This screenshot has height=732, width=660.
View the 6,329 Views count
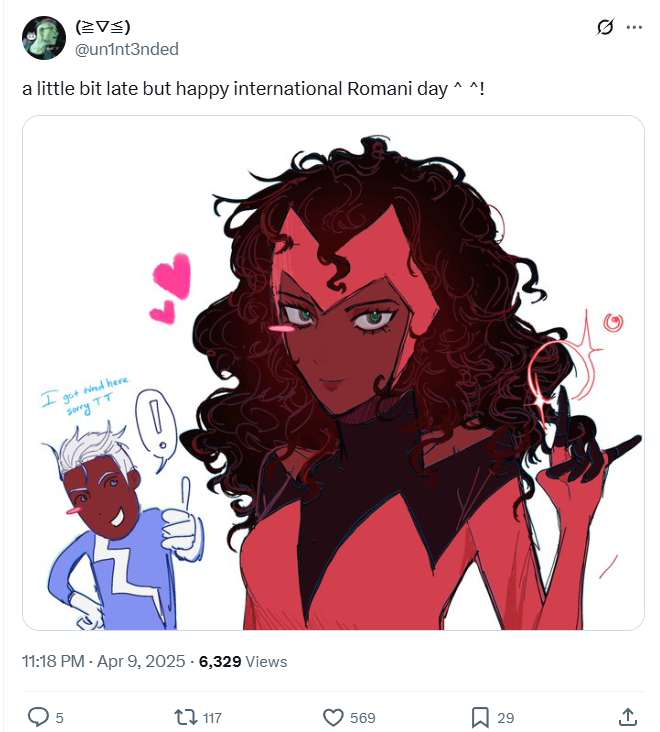243,662
